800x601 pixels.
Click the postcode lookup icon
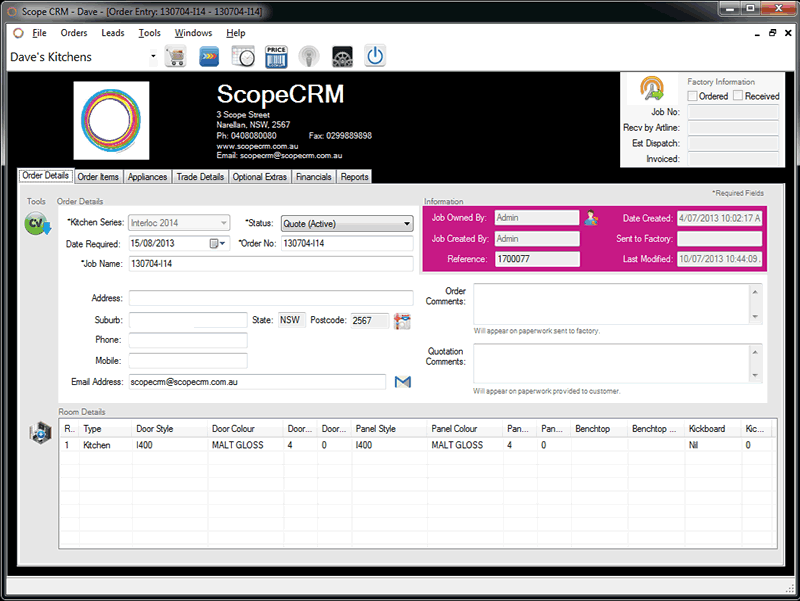(402, 321)
